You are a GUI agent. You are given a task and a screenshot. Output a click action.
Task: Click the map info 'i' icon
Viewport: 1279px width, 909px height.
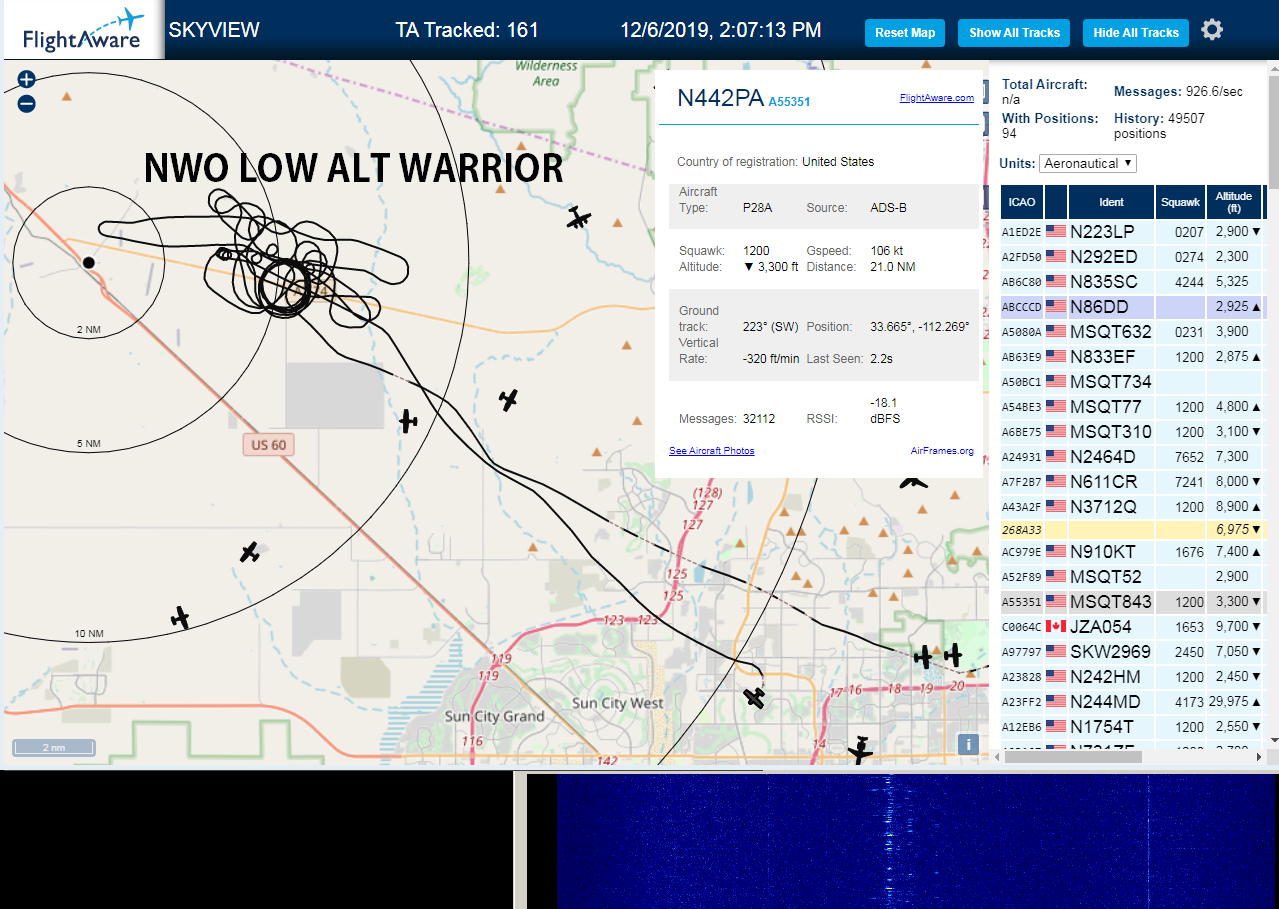(x=967, y=744)
